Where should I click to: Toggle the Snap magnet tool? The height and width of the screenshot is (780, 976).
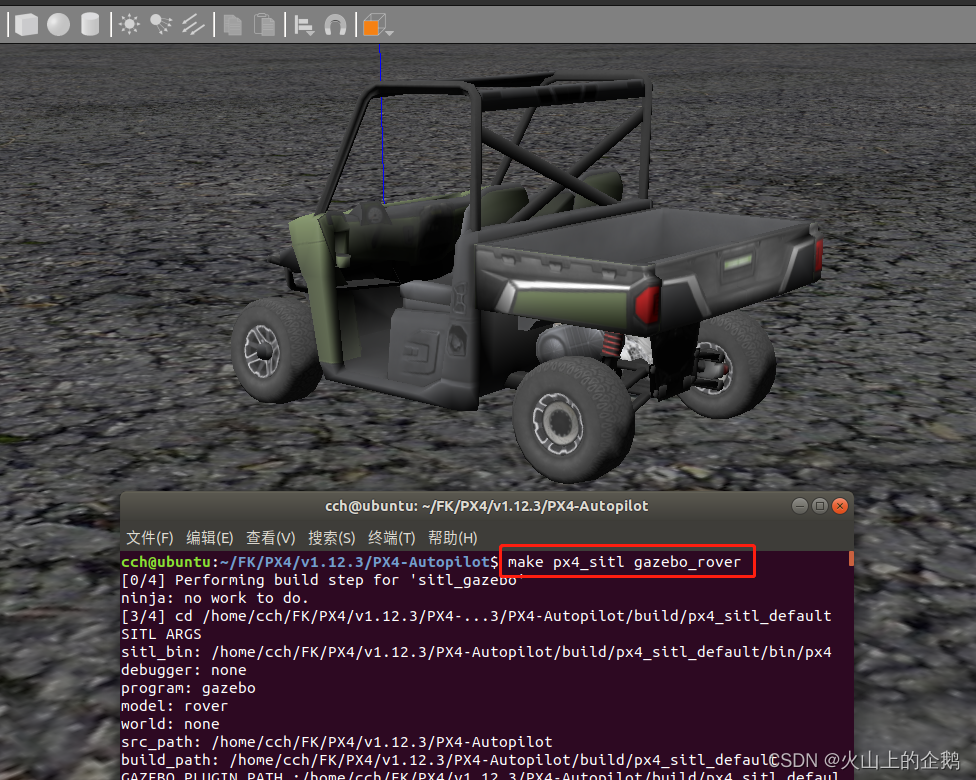(x=336, y=26)
